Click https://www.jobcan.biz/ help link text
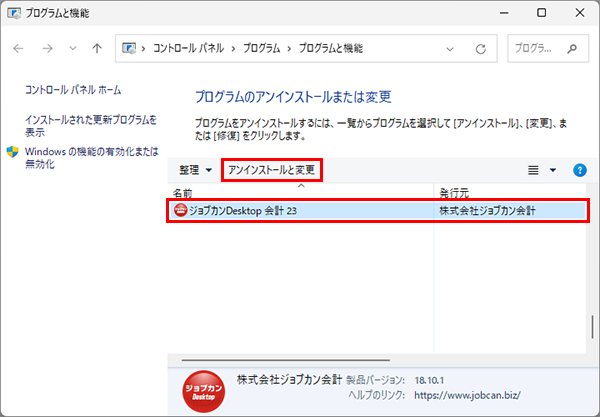The image size is (600, 417). point(467,395)
